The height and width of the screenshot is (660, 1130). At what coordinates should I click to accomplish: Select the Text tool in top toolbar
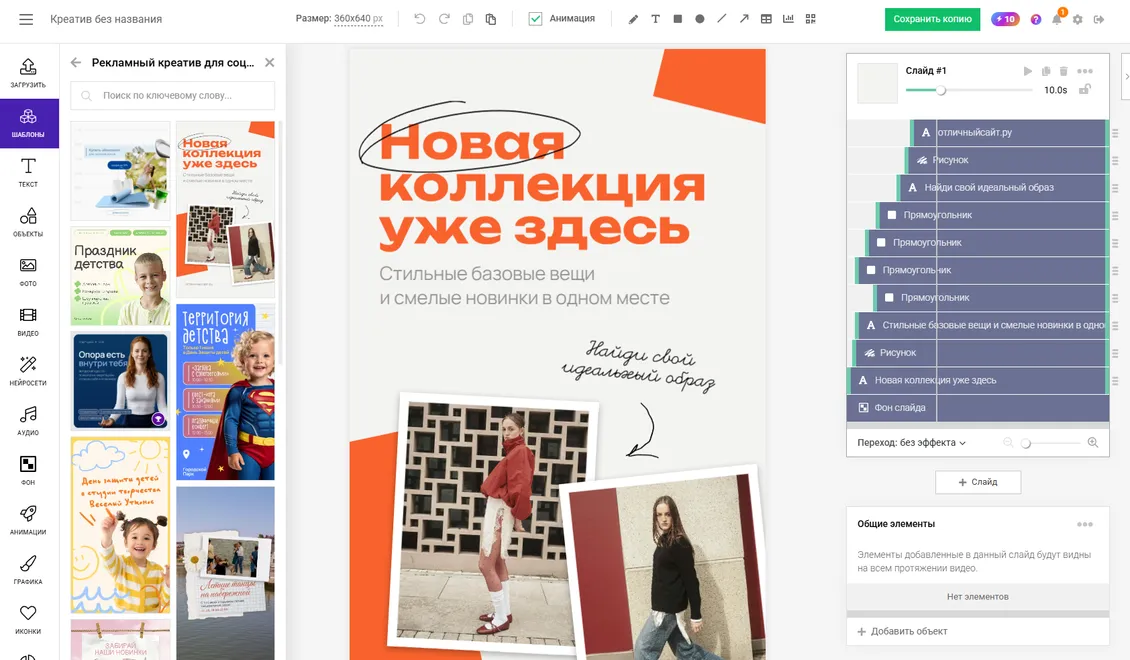tap(655, 19)
